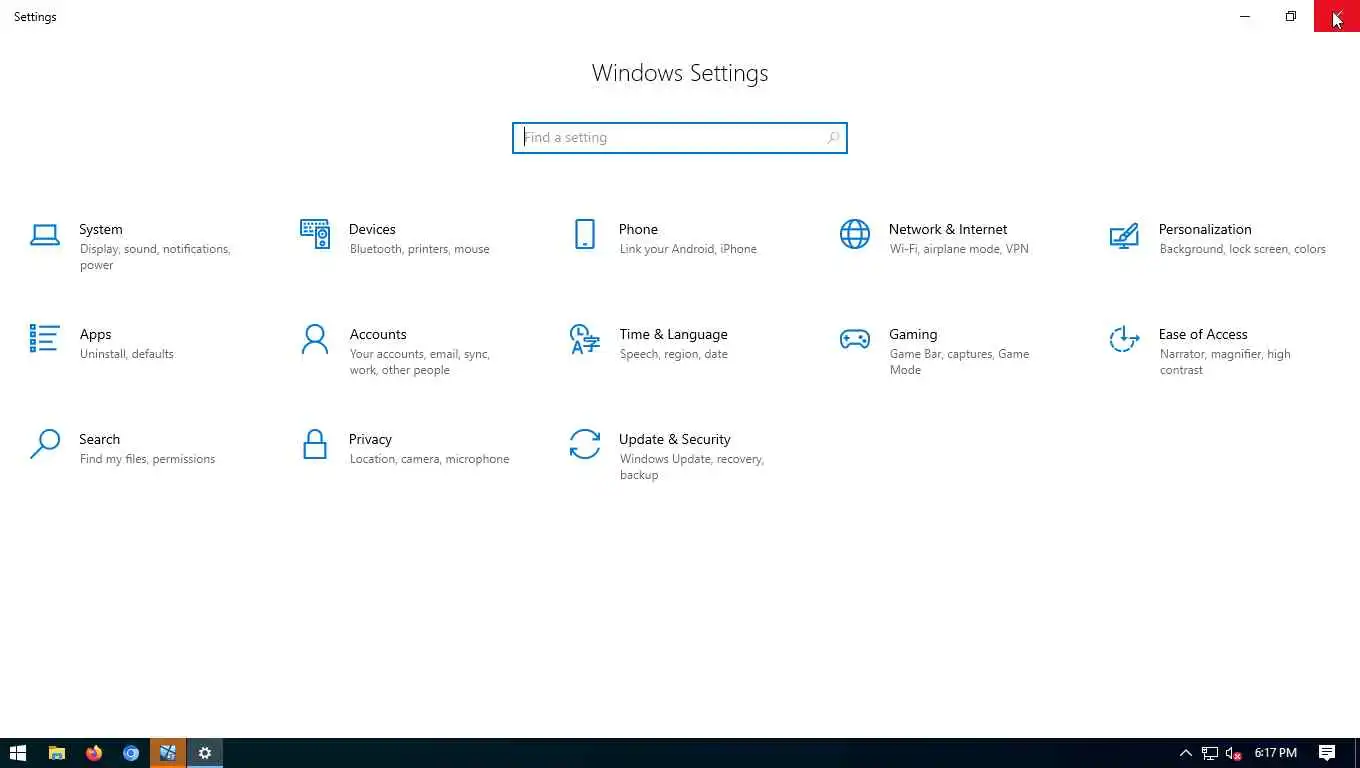This screenshot has width=1360, height=768.
Task: Open the network status tray icon
Action: click(x=1210, y=753)
